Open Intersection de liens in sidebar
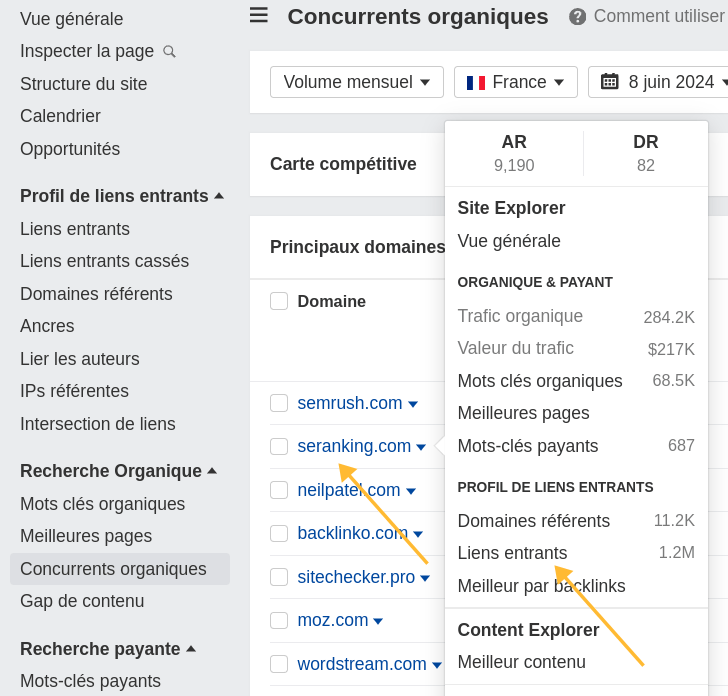This screenshot has width=728, height=696. coord(98,424)
